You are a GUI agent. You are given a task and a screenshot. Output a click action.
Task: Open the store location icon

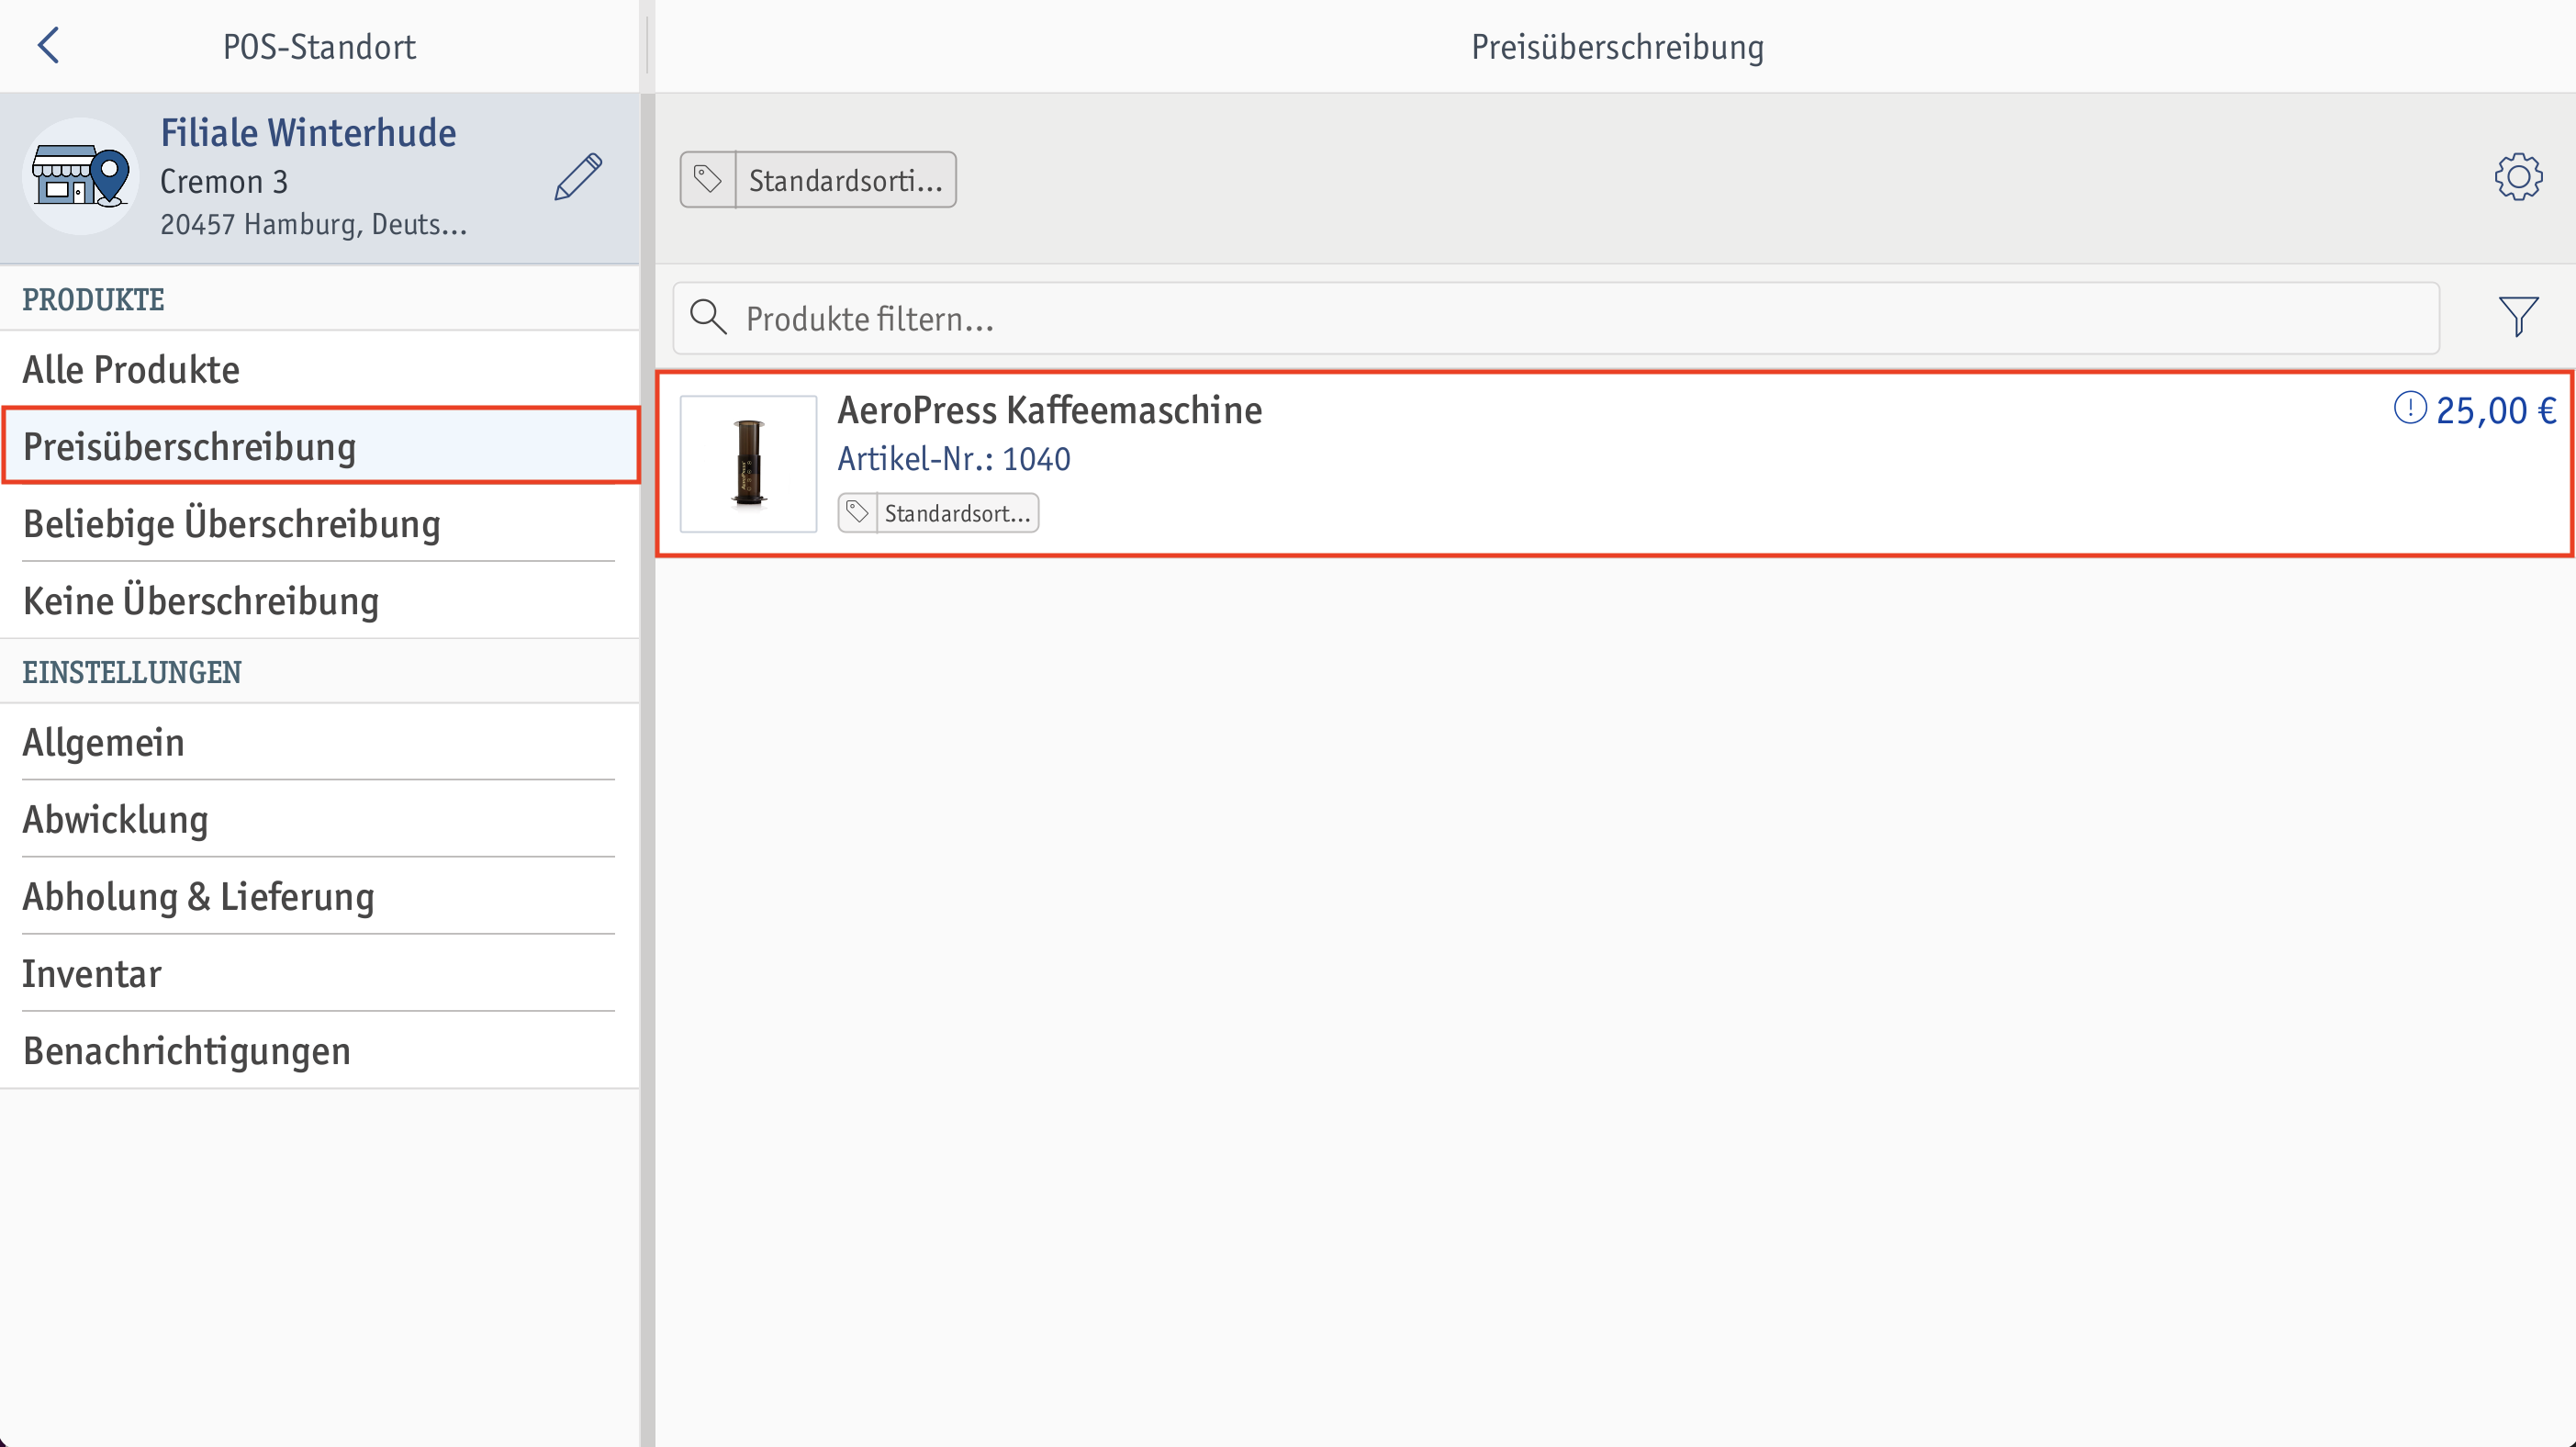(x=80, y=177)
